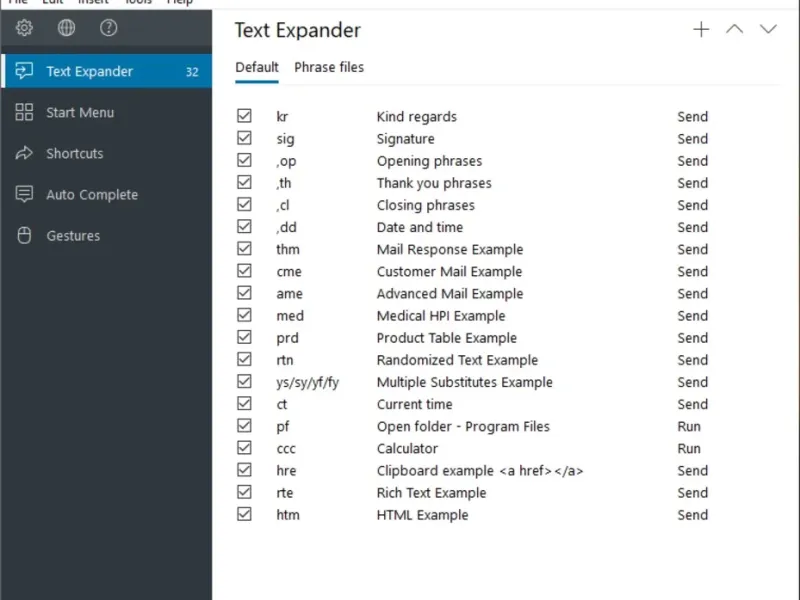The width and height of the screenshot is (800, 600).
Task: Move phrase up with up chevron
Action: (734, 30)
